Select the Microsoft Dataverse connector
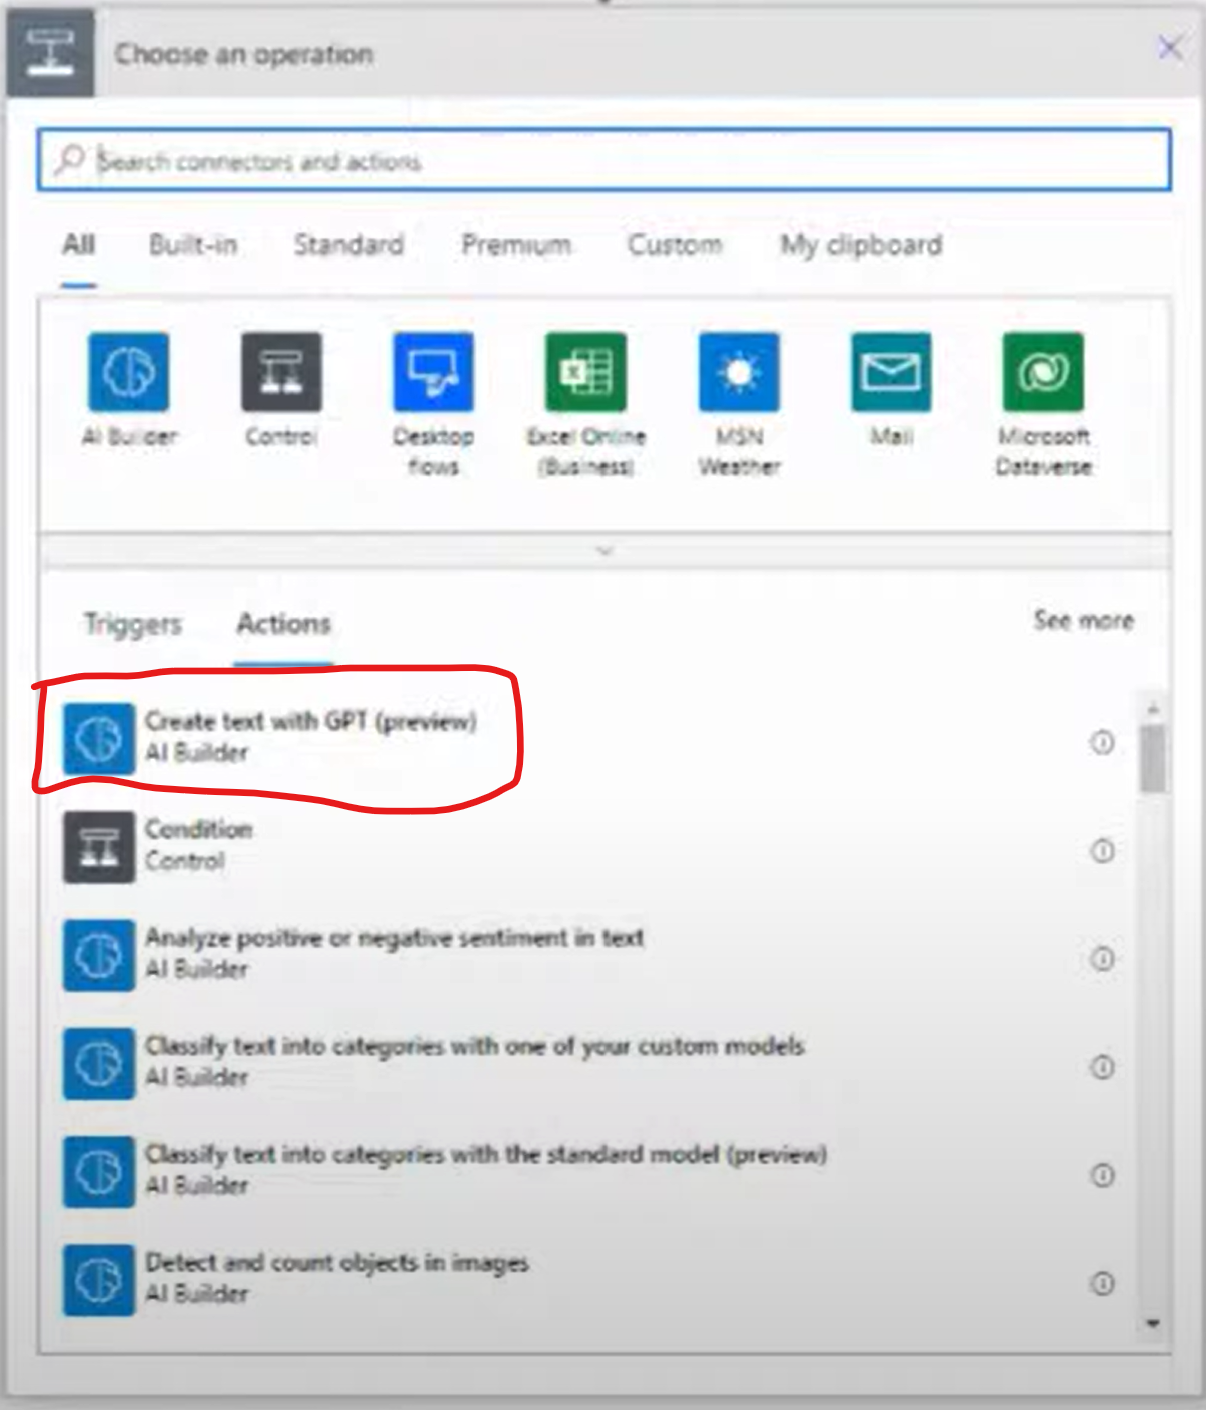1206x1410 pixels. click(x=1043, y=372)
